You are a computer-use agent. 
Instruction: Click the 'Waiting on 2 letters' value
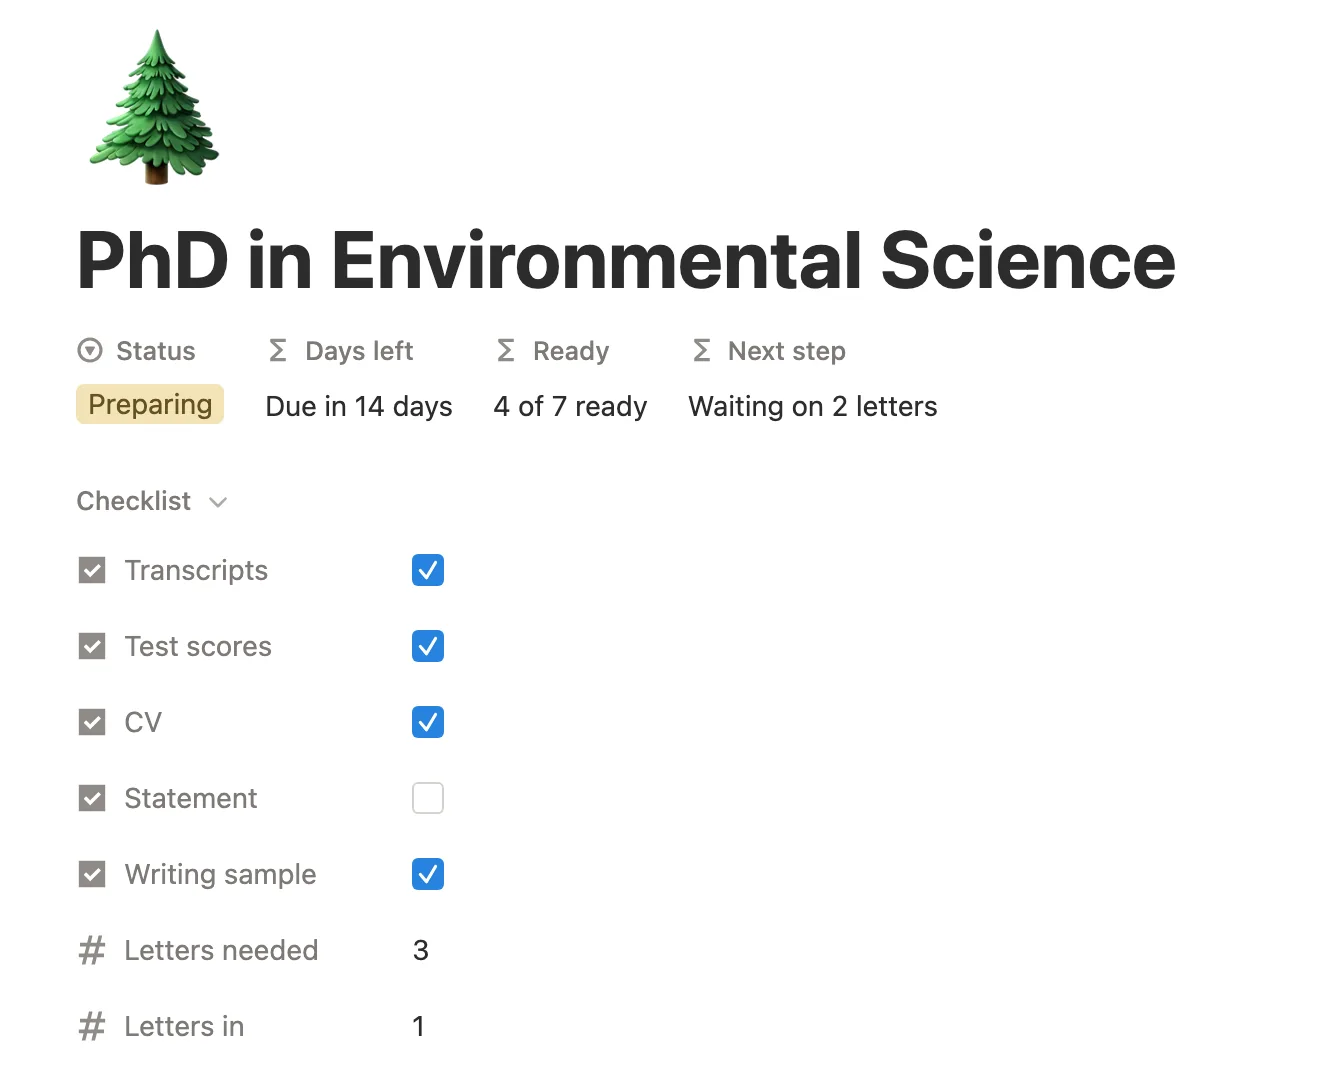813,406
